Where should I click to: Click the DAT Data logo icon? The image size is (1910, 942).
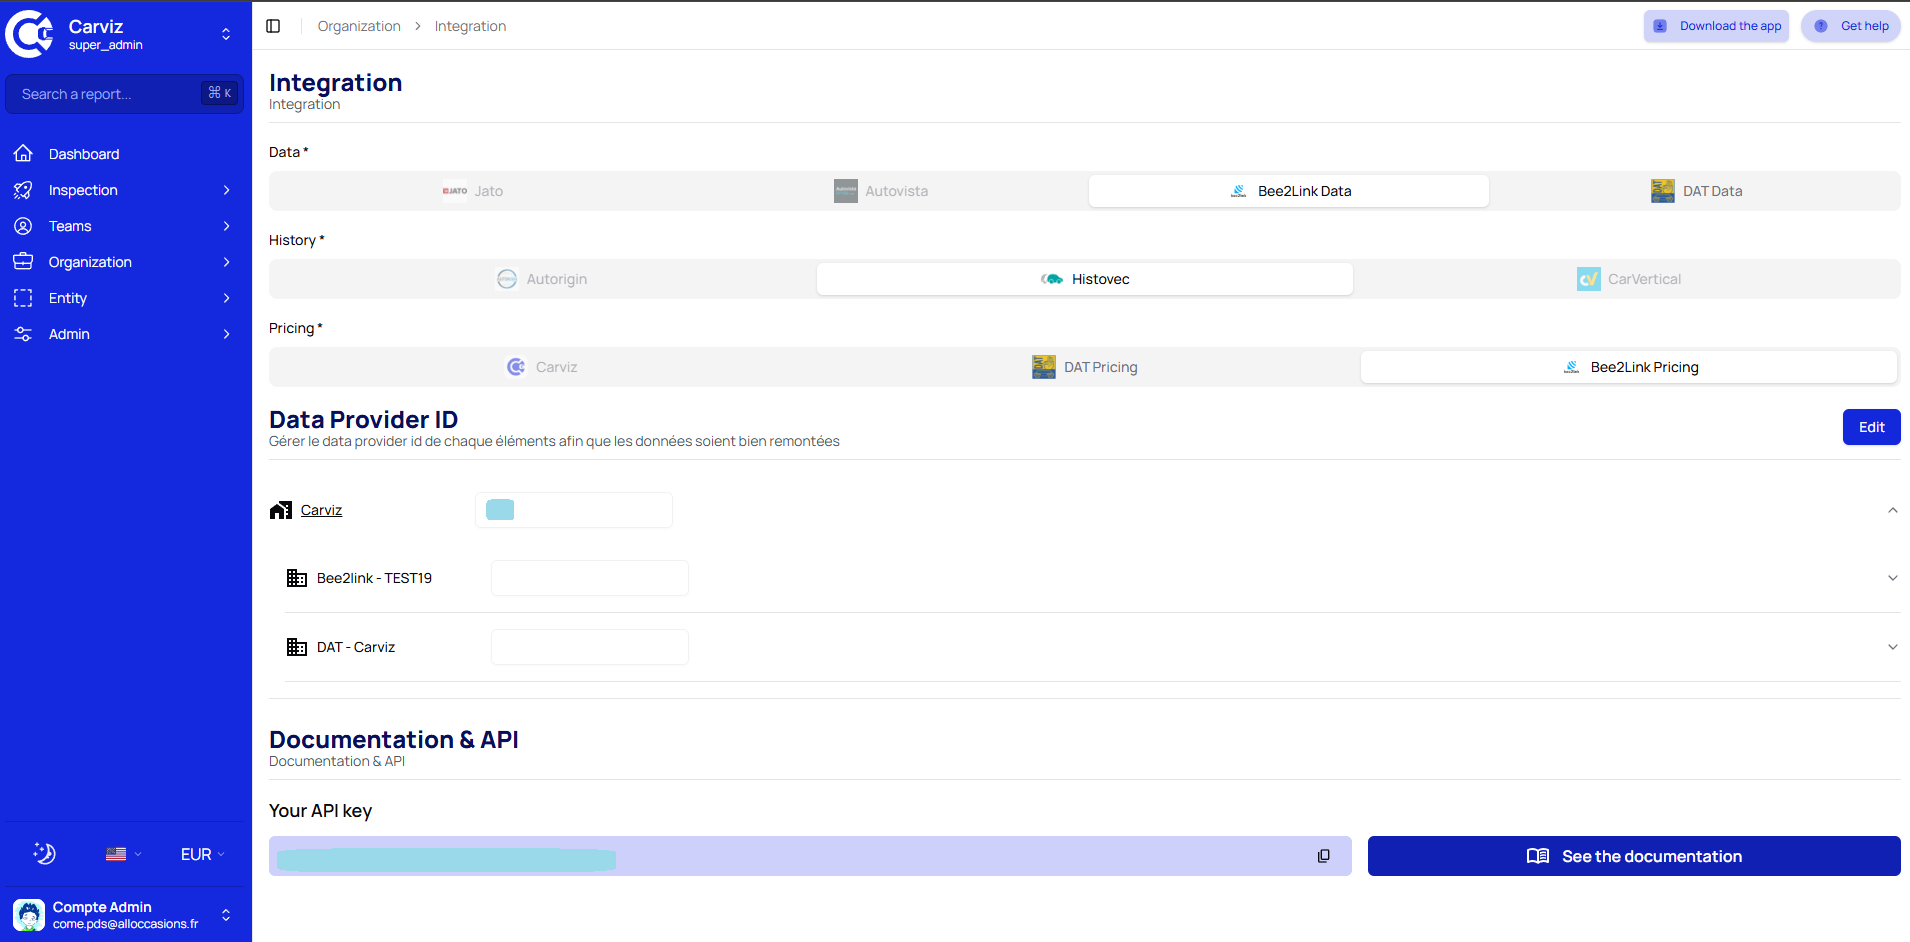[1663, 191]
